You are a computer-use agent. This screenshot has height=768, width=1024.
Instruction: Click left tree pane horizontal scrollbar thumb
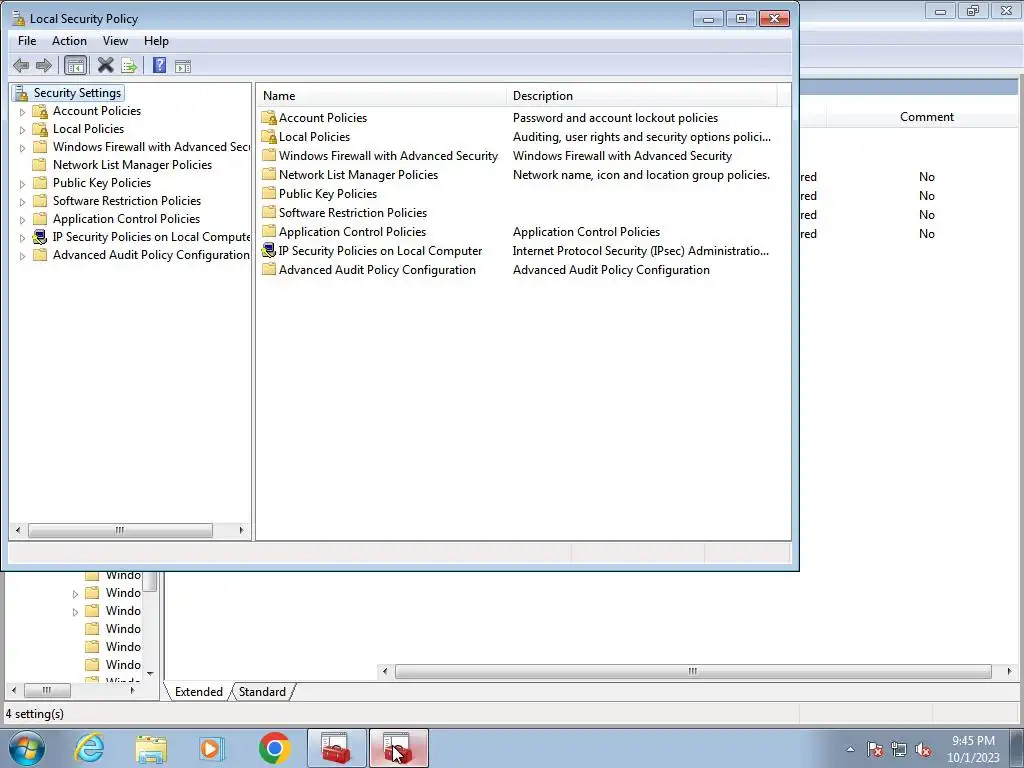[x=120, y=530]
